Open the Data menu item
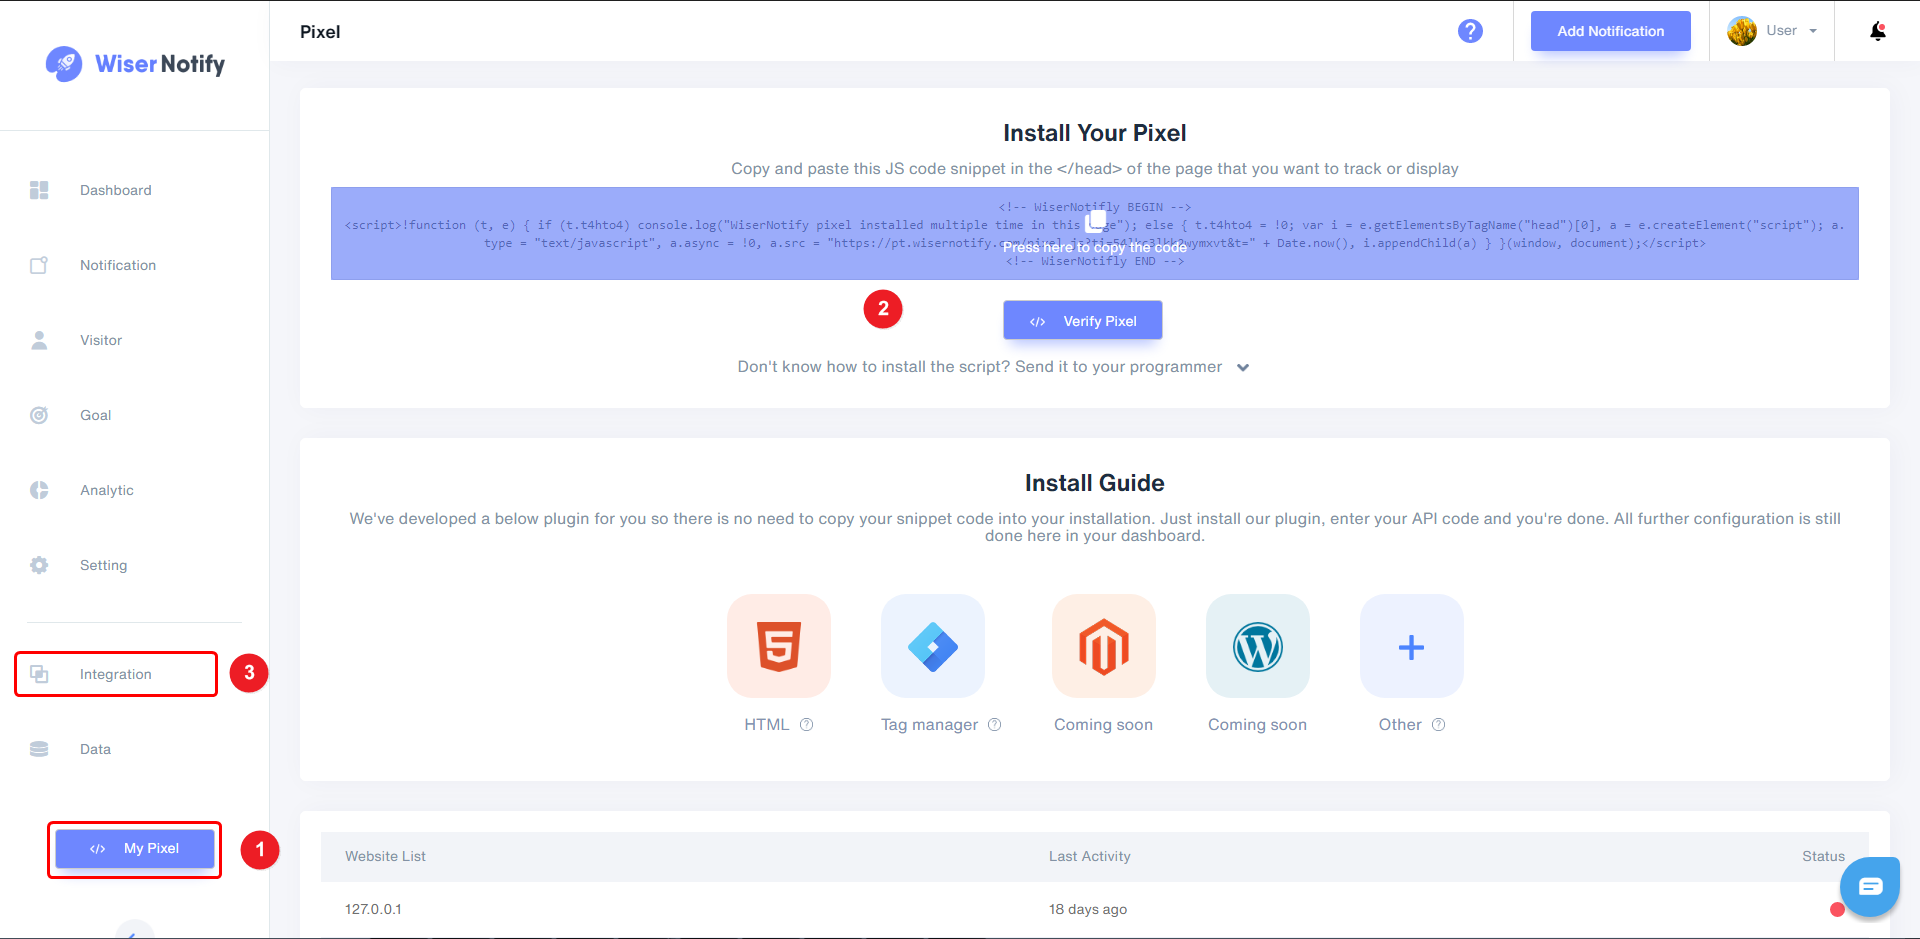The height and width of the screenshot is (939, 1920). point(96,749)
